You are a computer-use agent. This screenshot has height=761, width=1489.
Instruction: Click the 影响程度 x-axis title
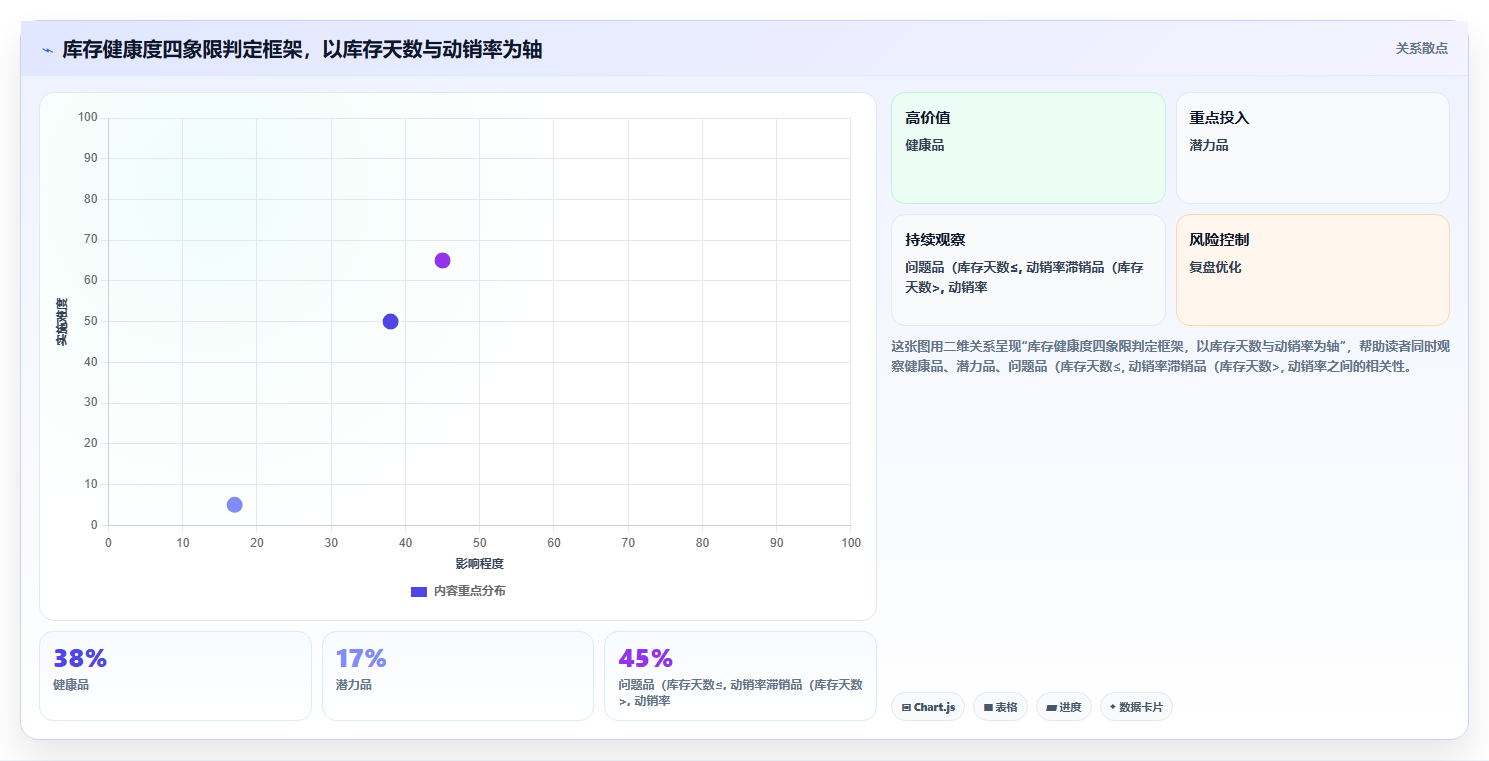[480, 564]
